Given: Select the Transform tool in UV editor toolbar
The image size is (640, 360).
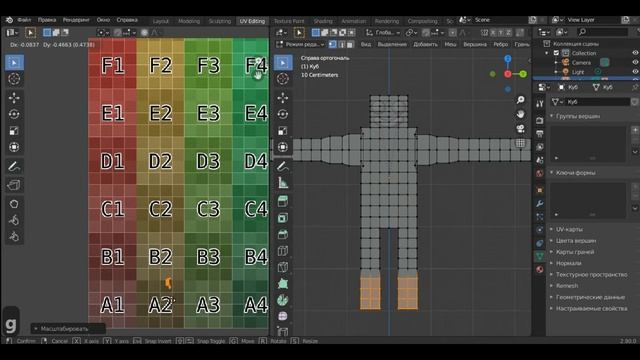Looking at the screenshot, I should coord(14,147).
